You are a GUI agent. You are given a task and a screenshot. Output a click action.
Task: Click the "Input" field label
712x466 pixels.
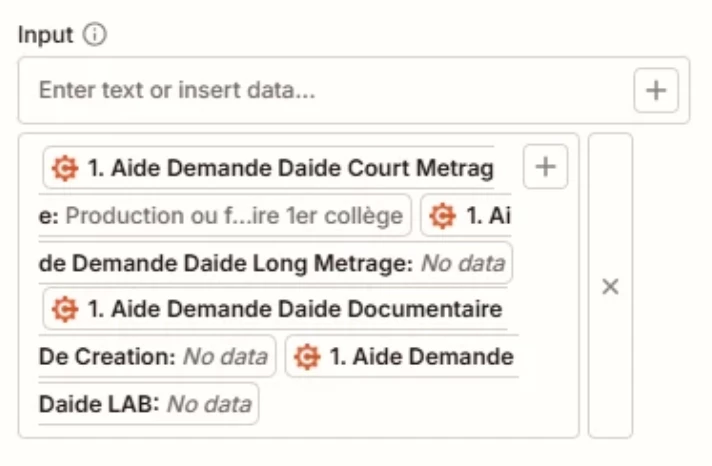point(46,35)
